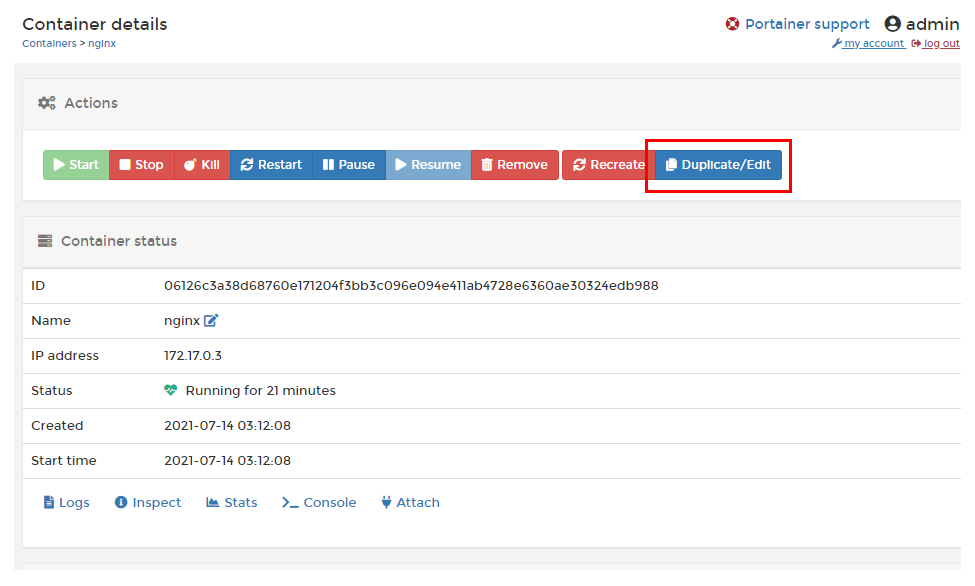The height and width of the screenshot is (586, 975).
Task: Click the 'Container details' page title
Action: (95, 24)
